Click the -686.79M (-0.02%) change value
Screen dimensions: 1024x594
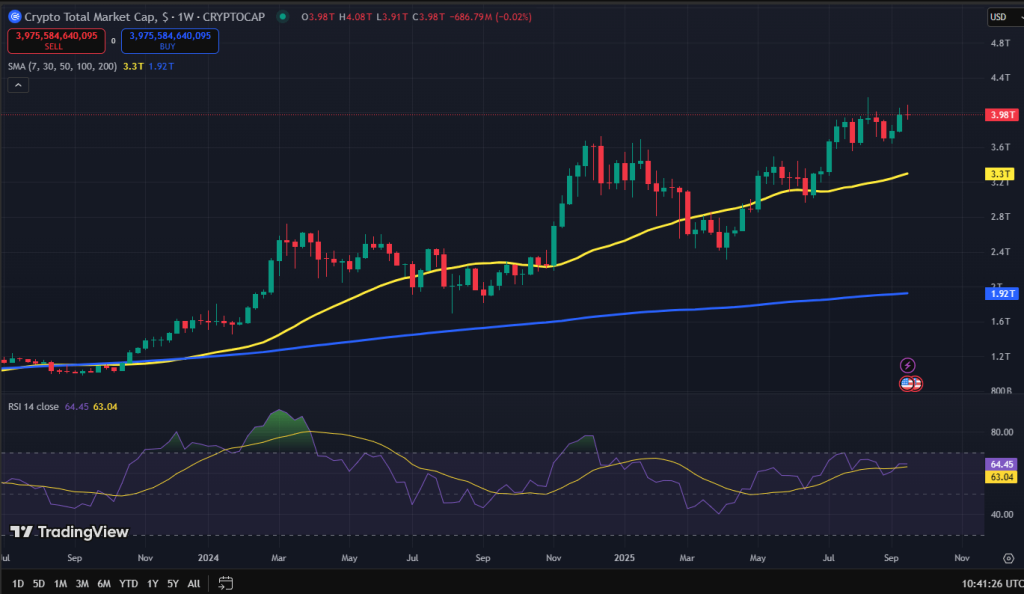tap(489, 17)
